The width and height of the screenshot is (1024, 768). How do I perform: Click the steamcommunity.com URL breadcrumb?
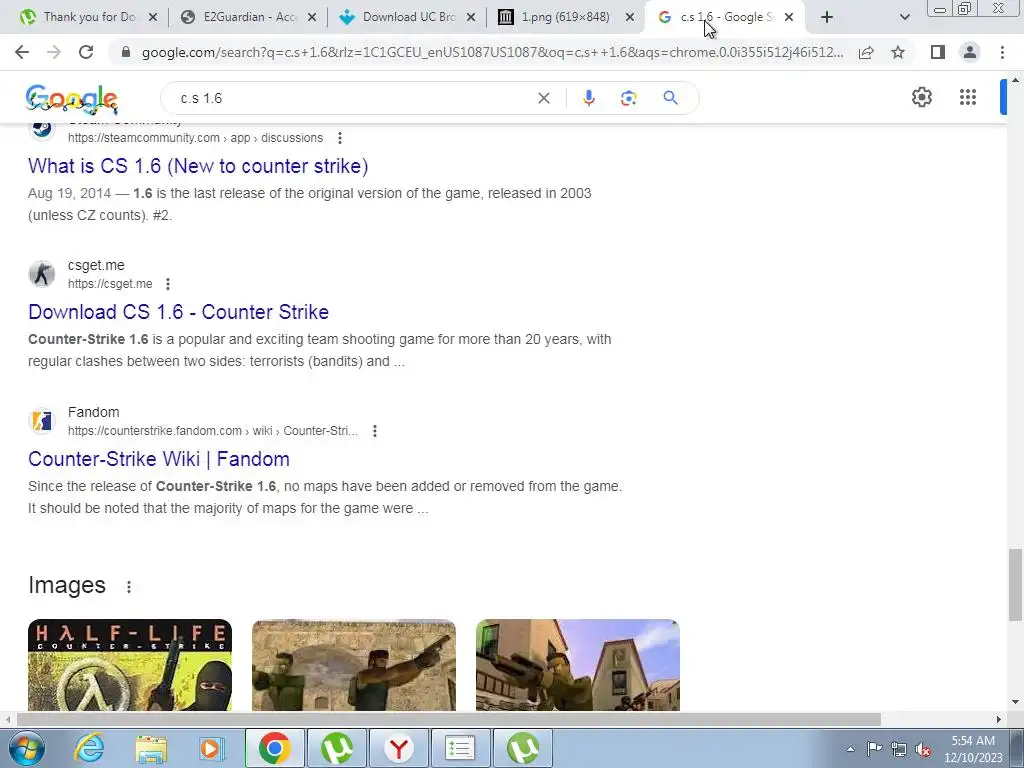(195, 138)
